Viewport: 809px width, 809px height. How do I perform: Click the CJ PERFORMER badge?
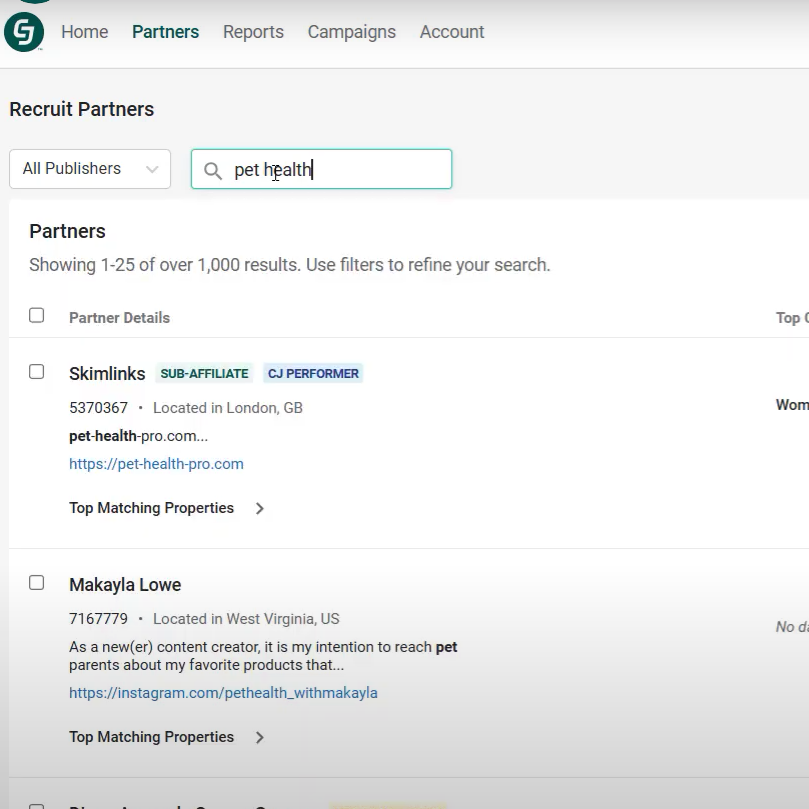[x=312, y=374]
